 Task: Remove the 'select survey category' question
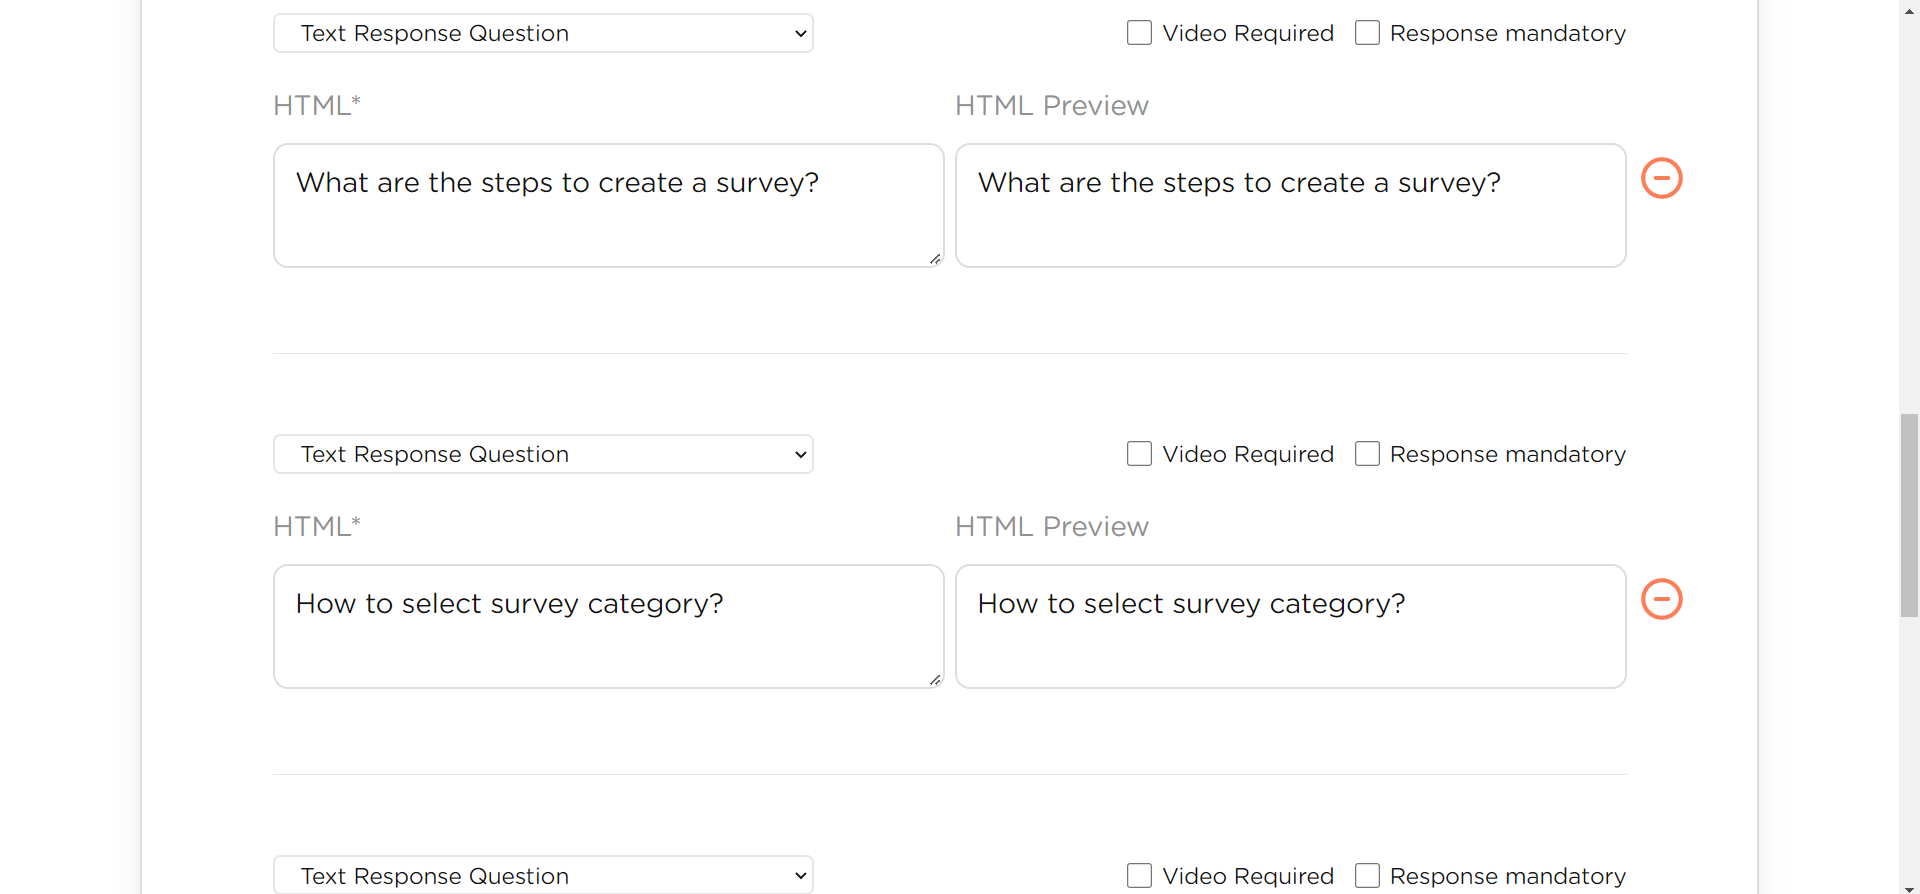[1662, 599]
